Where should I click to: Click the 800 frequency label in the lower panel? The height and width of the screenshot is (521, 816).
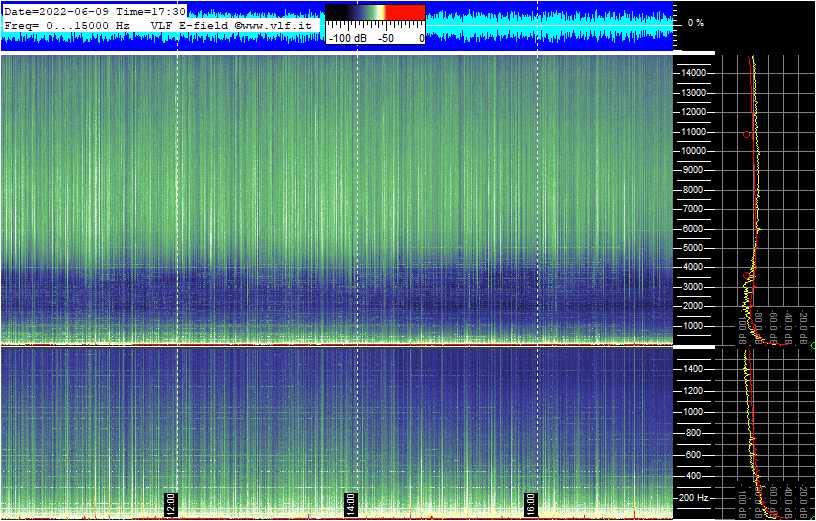coord(695,433)
